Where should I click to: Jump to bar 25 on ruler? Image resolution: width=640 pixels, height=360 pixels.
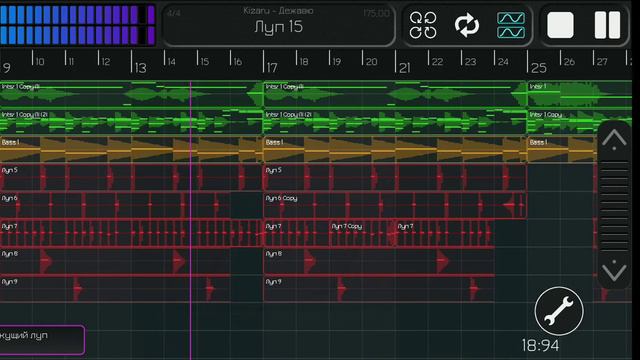[x=538, y=67]
